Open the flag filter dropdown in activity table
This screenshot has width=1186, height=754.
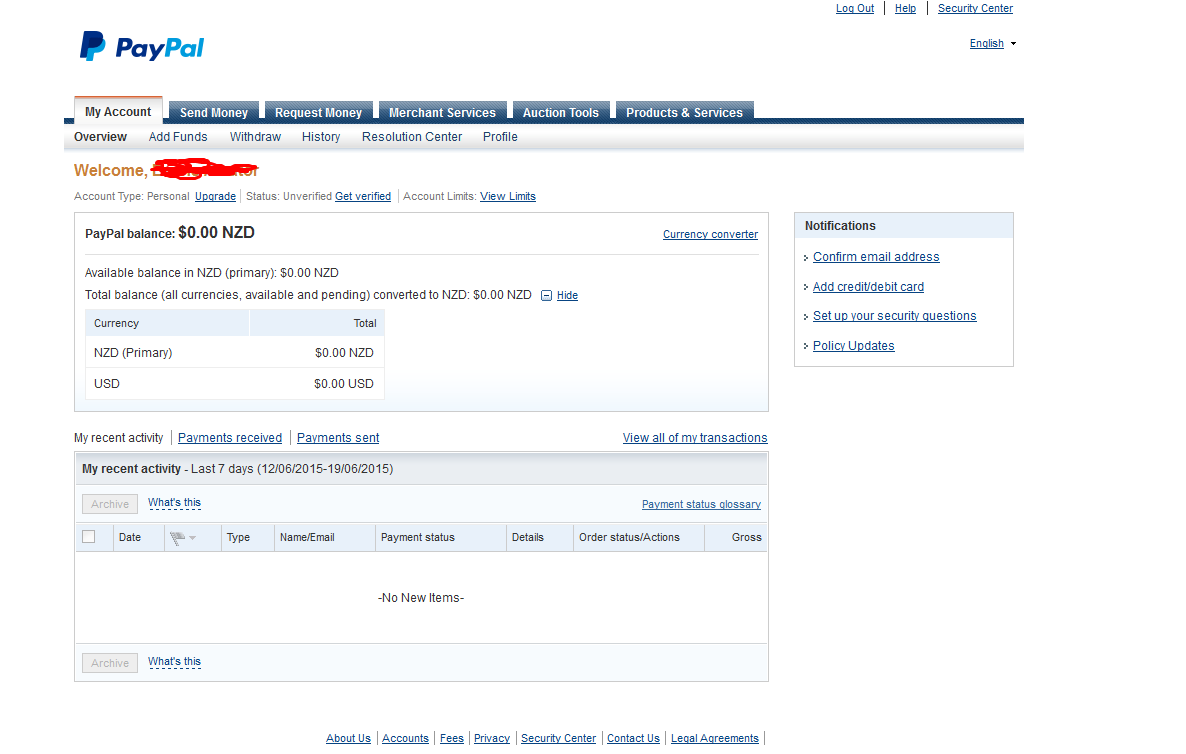183,538
